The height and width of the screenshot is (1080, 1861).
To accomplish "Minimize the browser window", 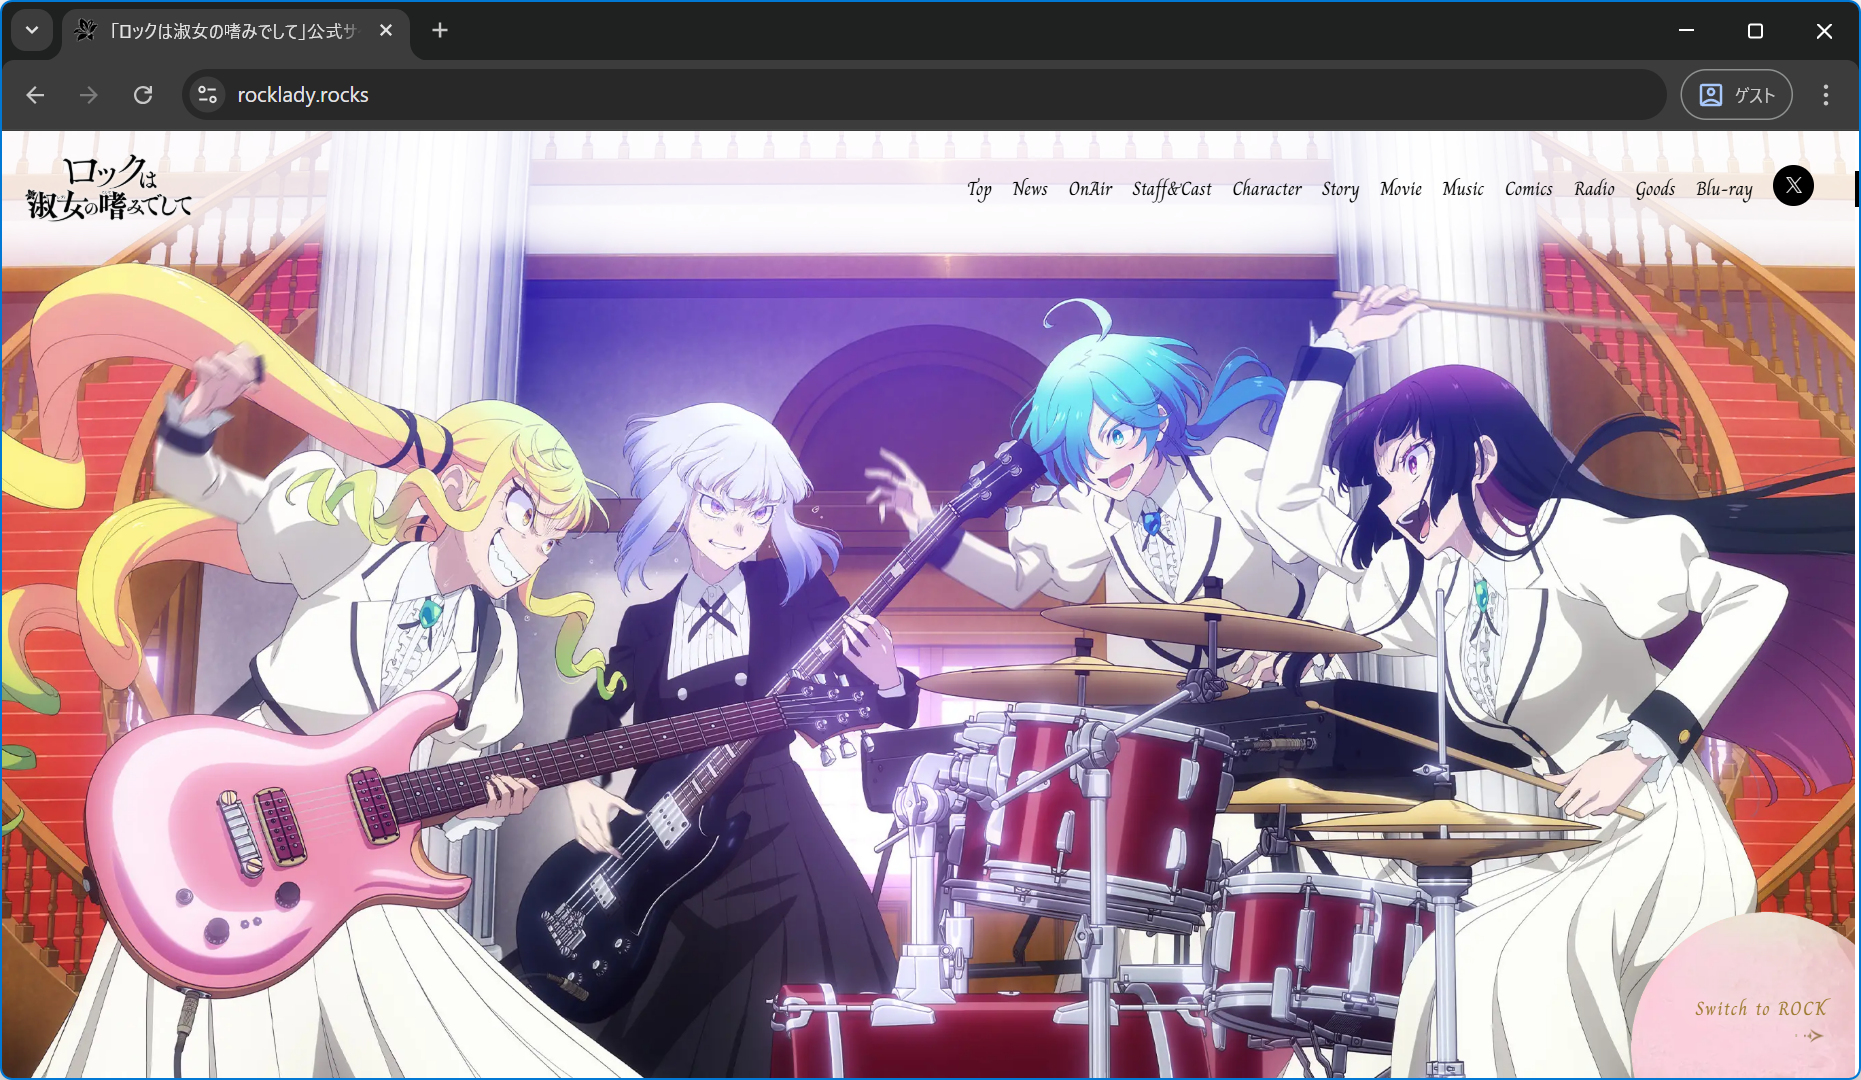I will coord(1686,31).
